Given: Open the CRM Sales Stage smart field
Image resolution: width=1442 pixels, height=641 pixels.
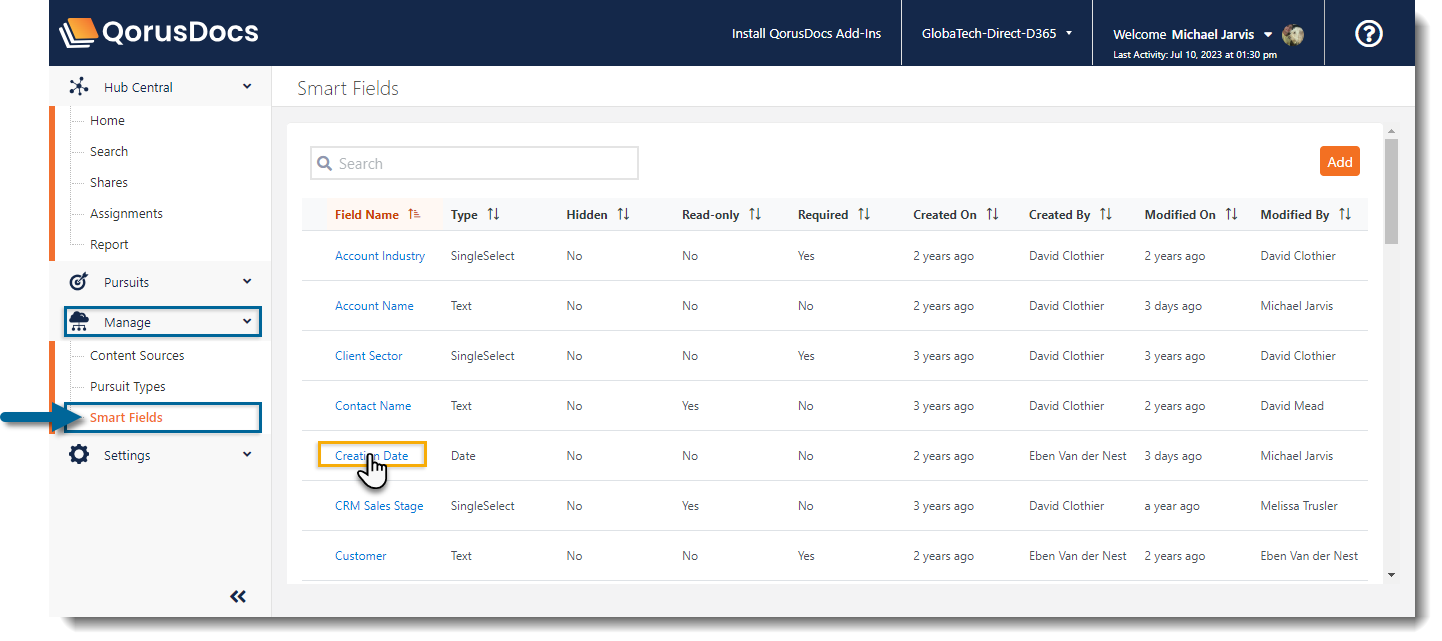Looking at the screenshot, I should [379, 505].
